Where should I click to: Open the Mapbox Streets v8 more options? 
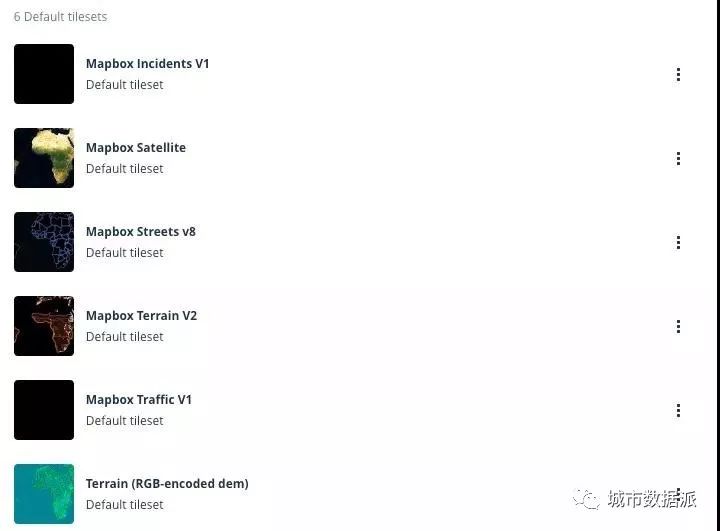click(x=678, y=242)
